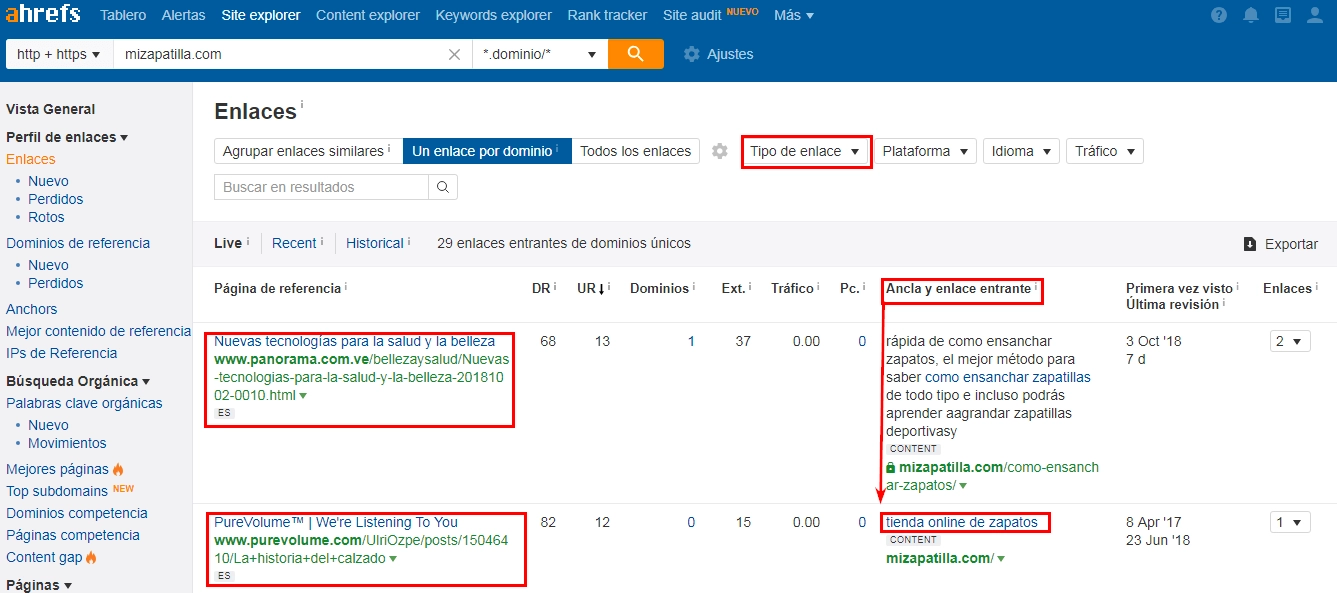Click the flame icon next to Content gap
Screen dimensions: 1337x593
click(91, 557)
